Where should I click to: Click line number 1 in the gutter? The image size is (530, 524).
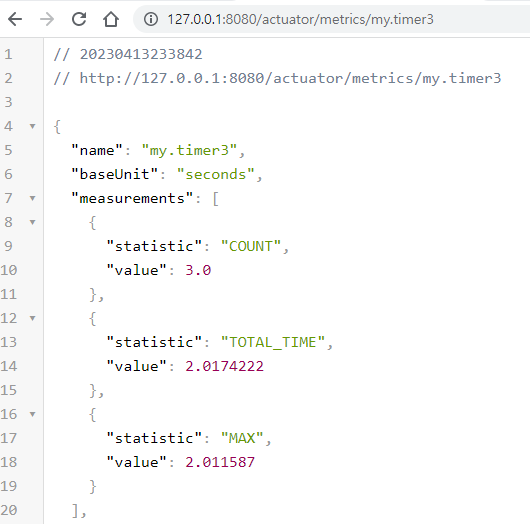click(x=8, y=54)
